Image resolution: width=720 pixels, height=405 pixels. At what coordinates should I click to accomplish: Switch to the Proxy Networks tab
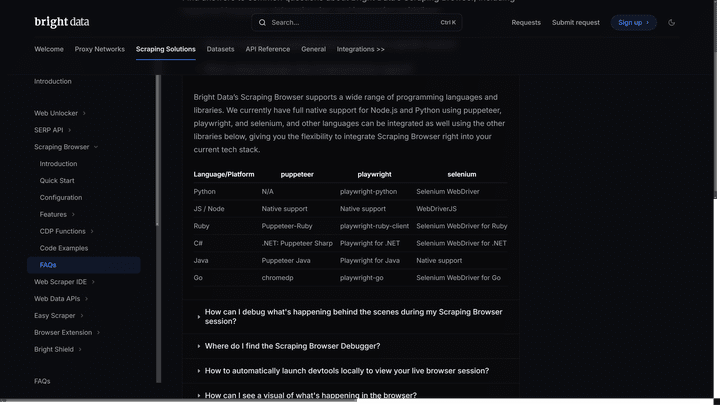[100, 49]
